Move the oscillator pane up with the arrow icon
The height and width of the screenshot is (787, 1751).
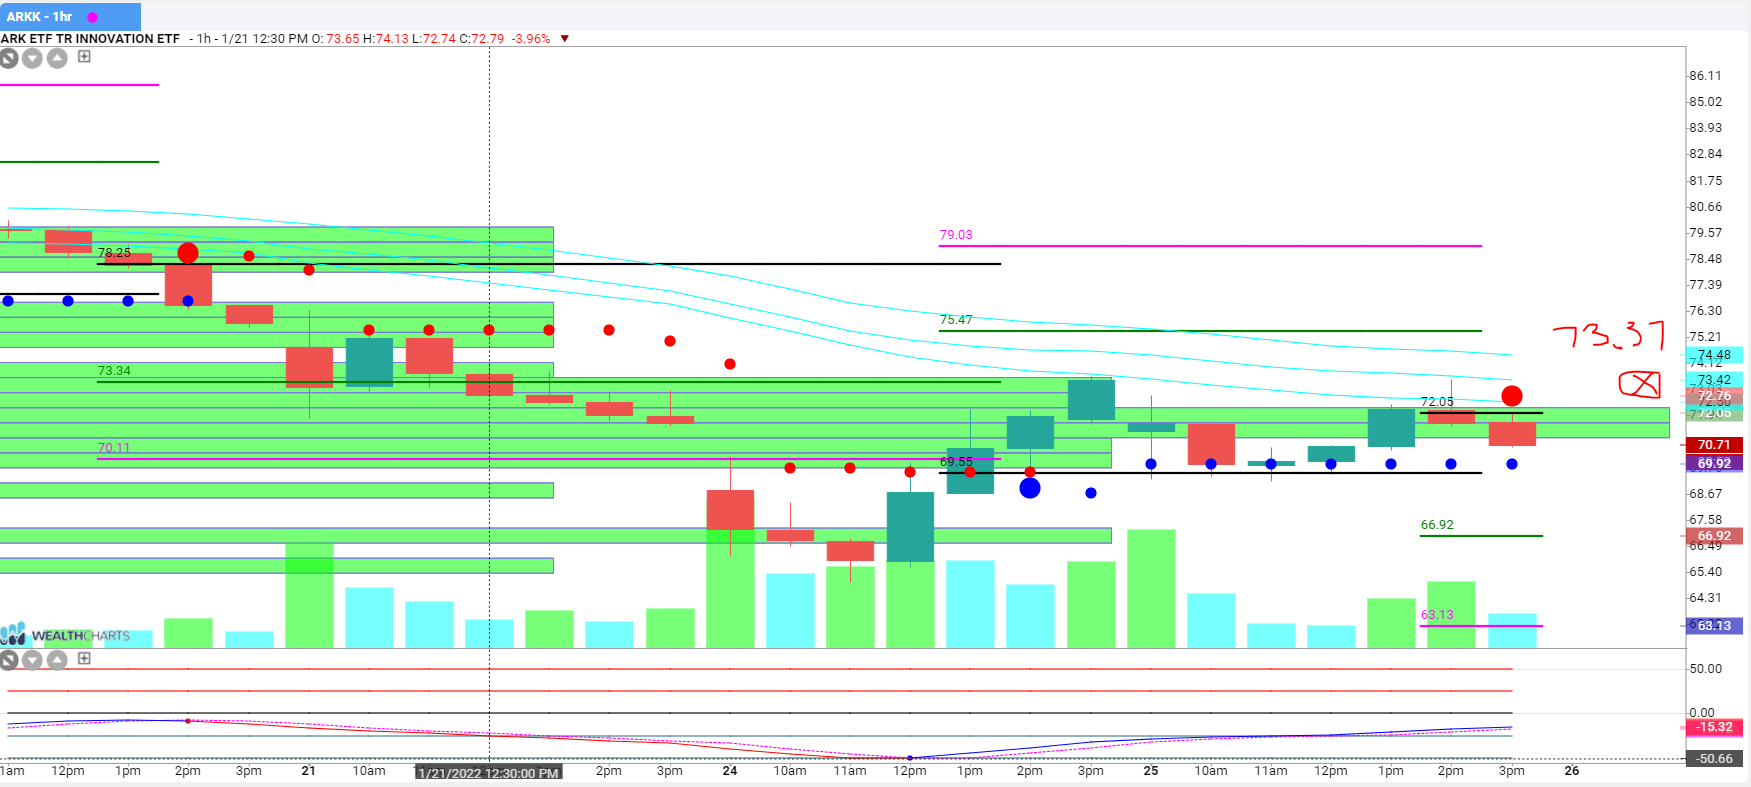point(58,660)
